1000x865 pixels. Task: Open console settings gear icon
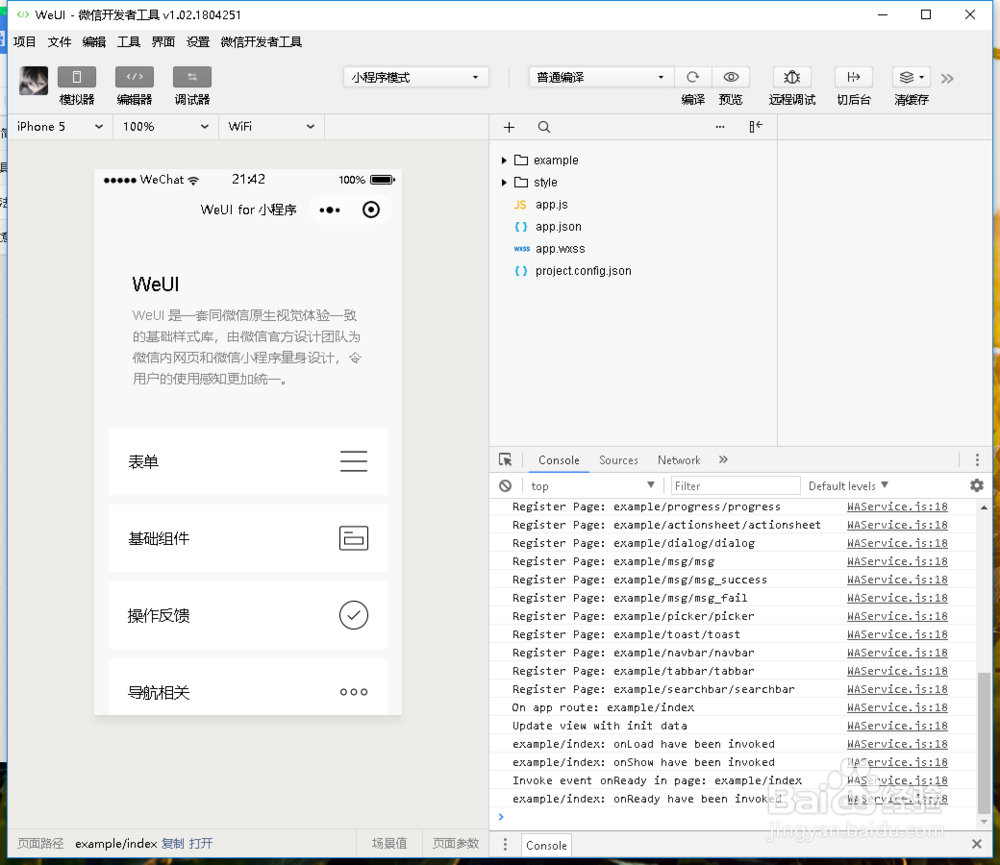tap(976, 485)
